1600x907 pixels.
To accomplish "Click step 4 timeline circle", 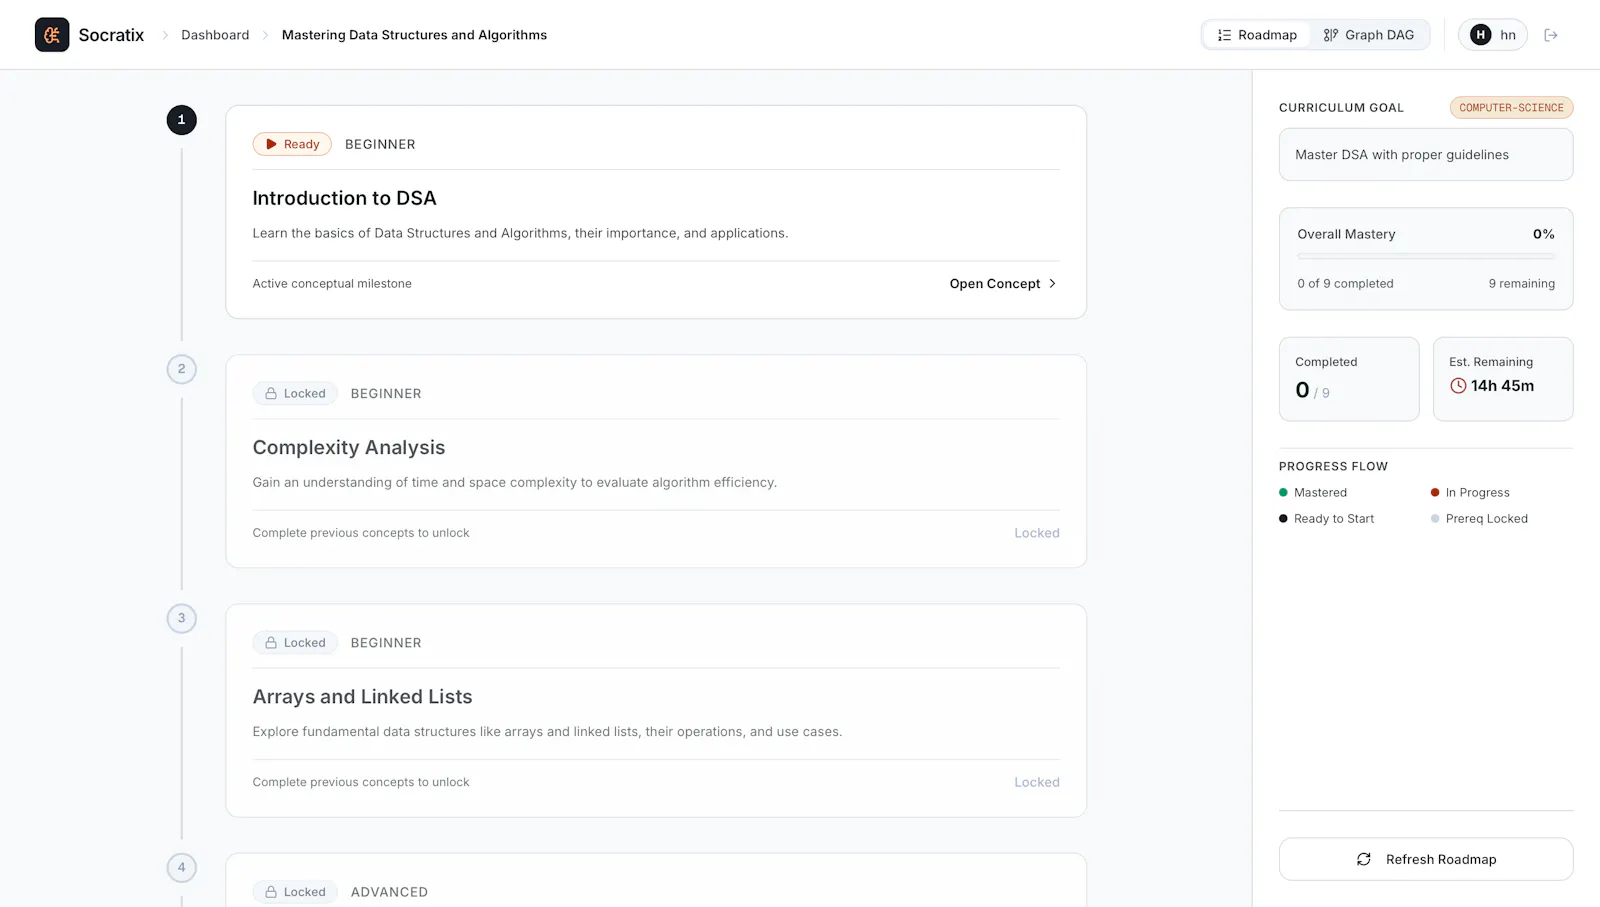I will point(181,867).
